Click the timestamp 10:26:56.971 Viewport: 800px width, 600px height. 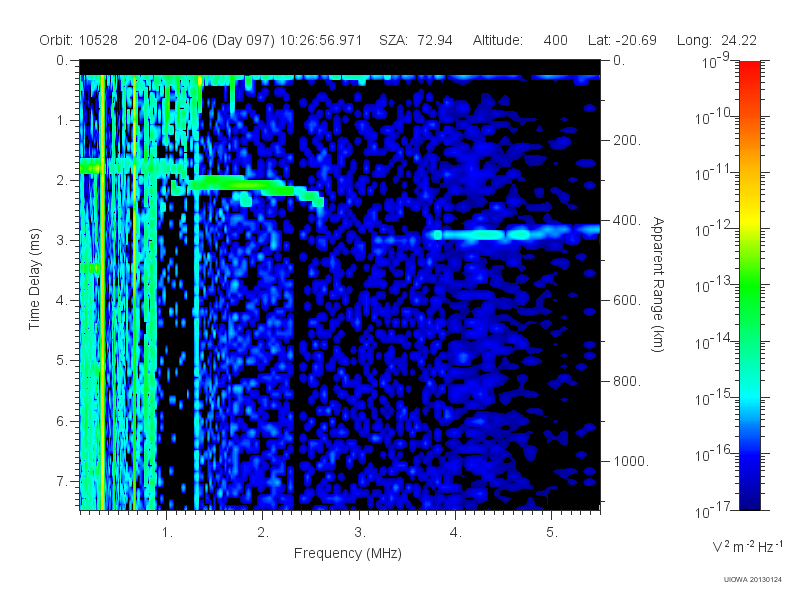coord(321,40)
